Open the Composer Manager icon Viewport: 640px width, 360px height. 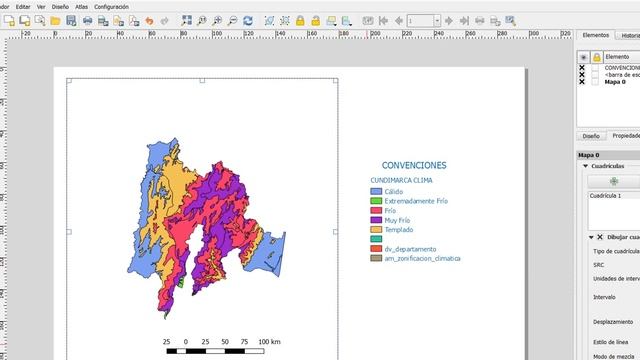(40, 20)
